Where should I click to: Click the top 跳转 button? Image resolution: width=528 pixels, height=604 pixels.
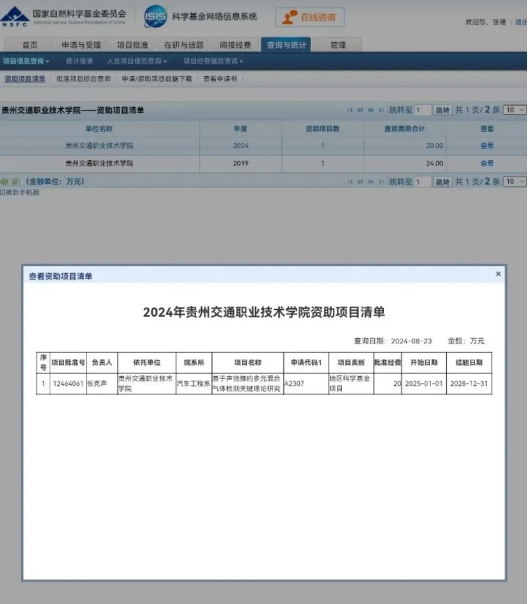click(x=443, y=110)
